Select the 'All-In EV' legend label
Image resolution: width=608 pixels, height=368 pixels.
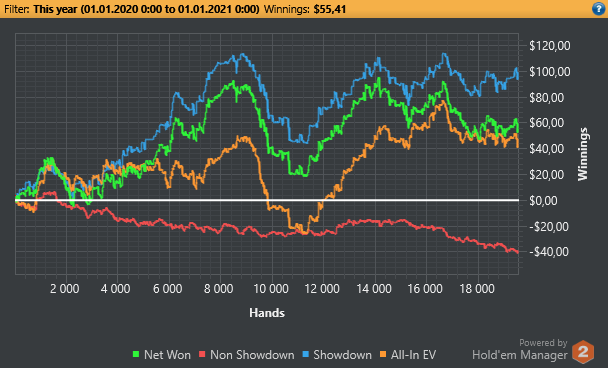click(413, 355)
